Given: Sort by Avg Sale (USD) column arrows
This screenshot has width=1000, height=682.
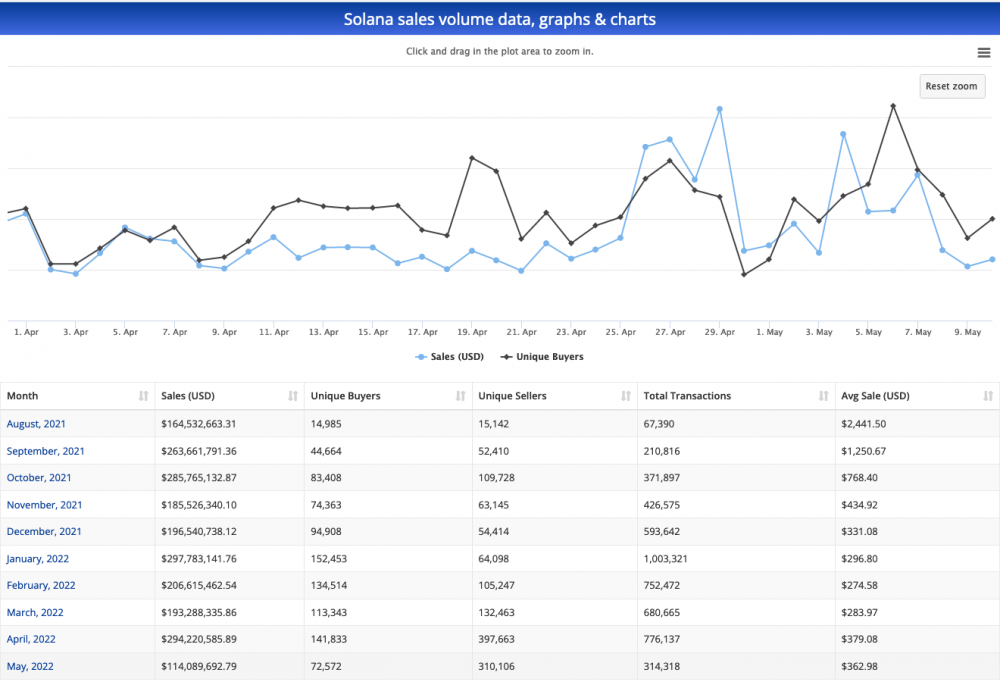Looking at the screenshot, I should (x=988, y=396).
